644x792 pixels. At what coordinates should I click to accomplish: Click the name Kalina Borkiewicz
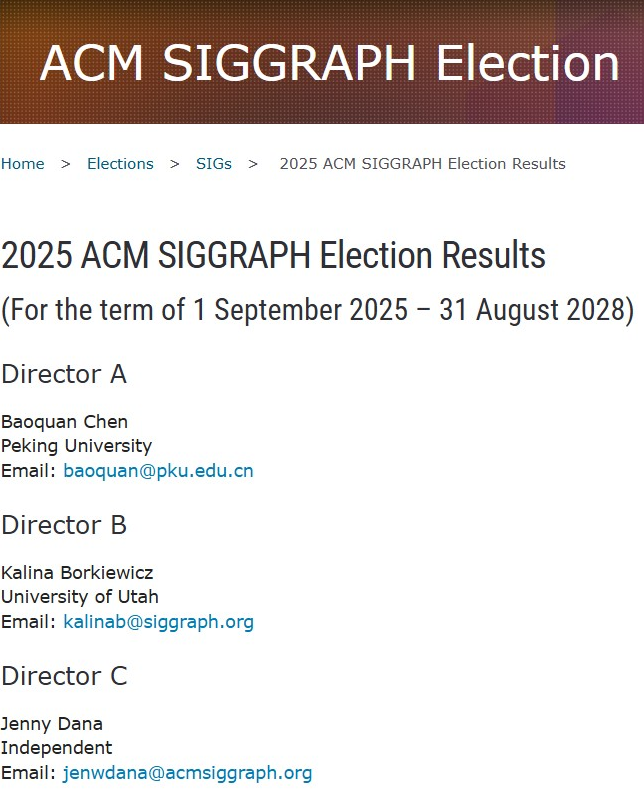point(77,573)
